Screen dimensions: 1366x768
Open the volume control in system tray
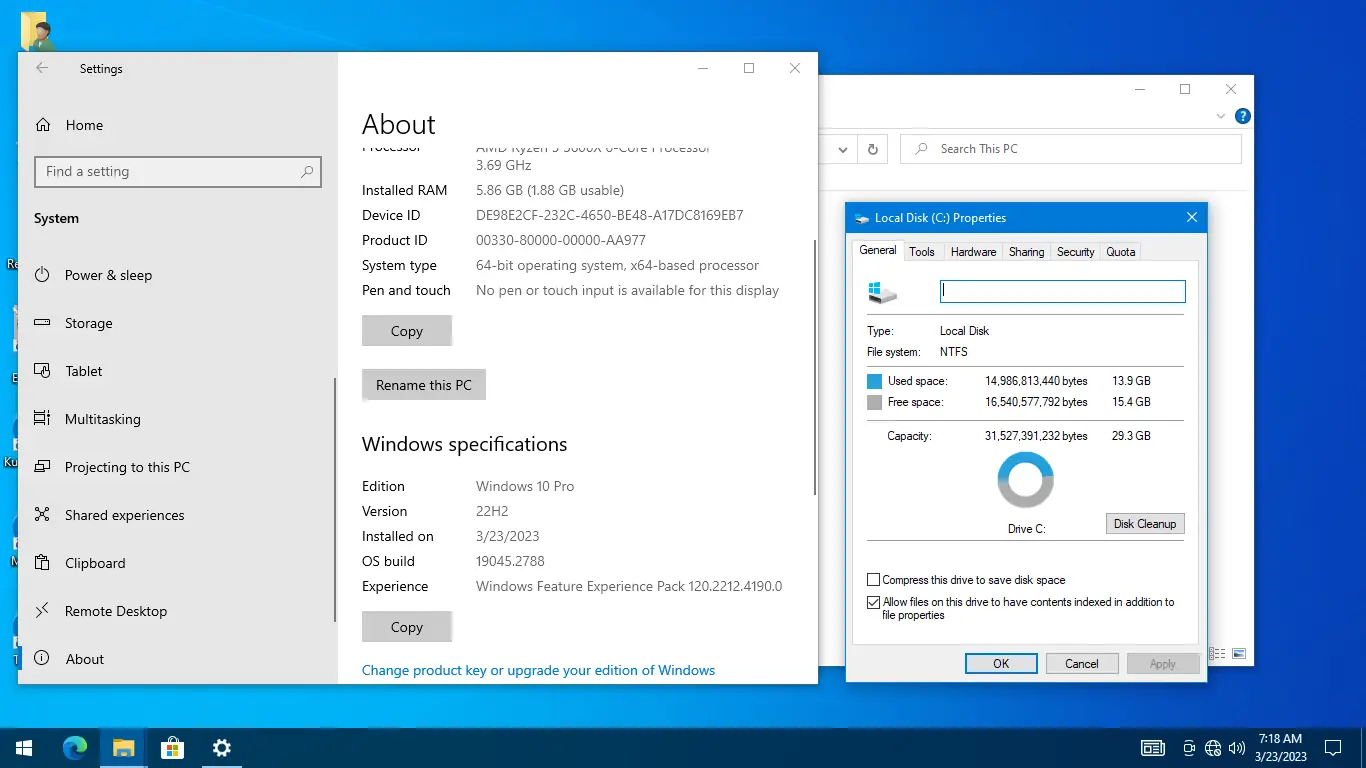[1236, 747]
